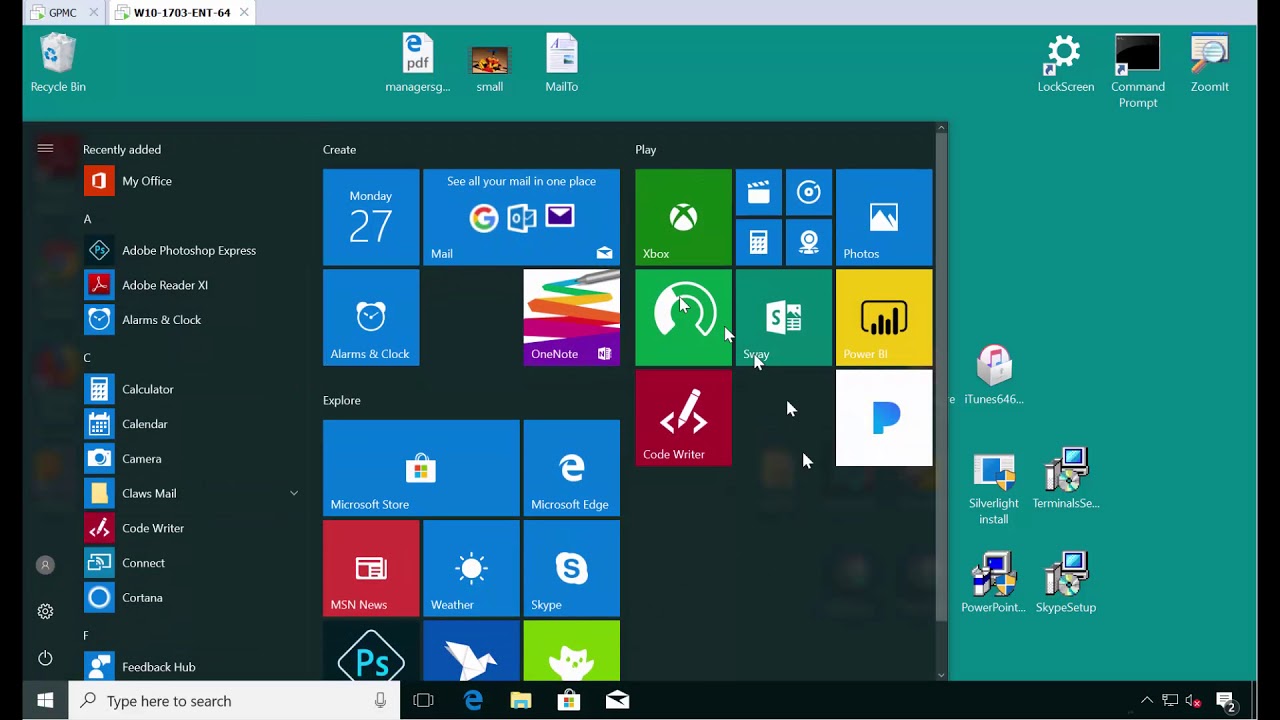Open the user account button
Image resolution: width=1280 pixels, height=720 pixels.
tap(45, 565)
